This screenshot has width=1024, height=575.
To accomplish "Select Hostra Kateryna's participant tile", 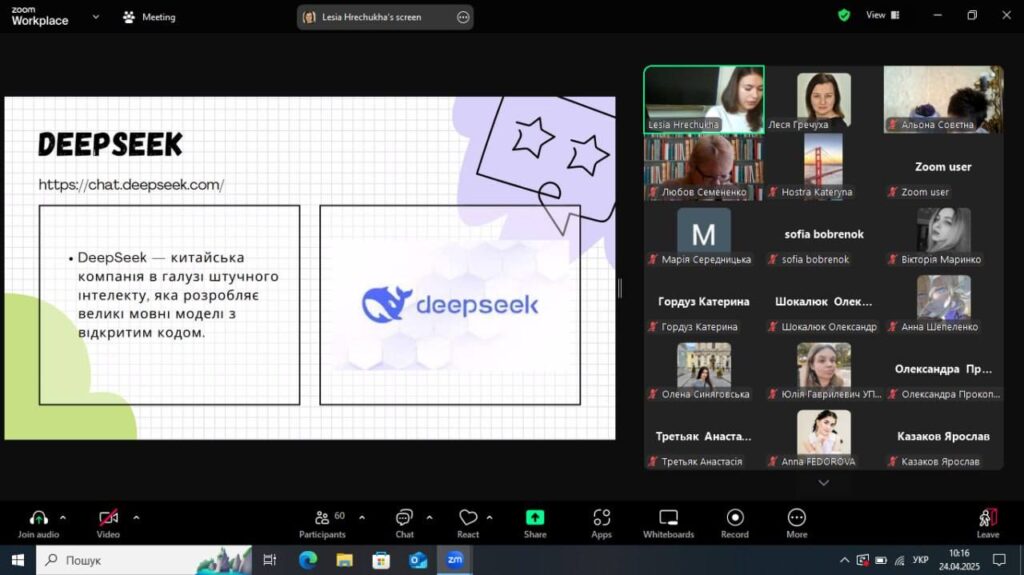I will coord(824,167).
